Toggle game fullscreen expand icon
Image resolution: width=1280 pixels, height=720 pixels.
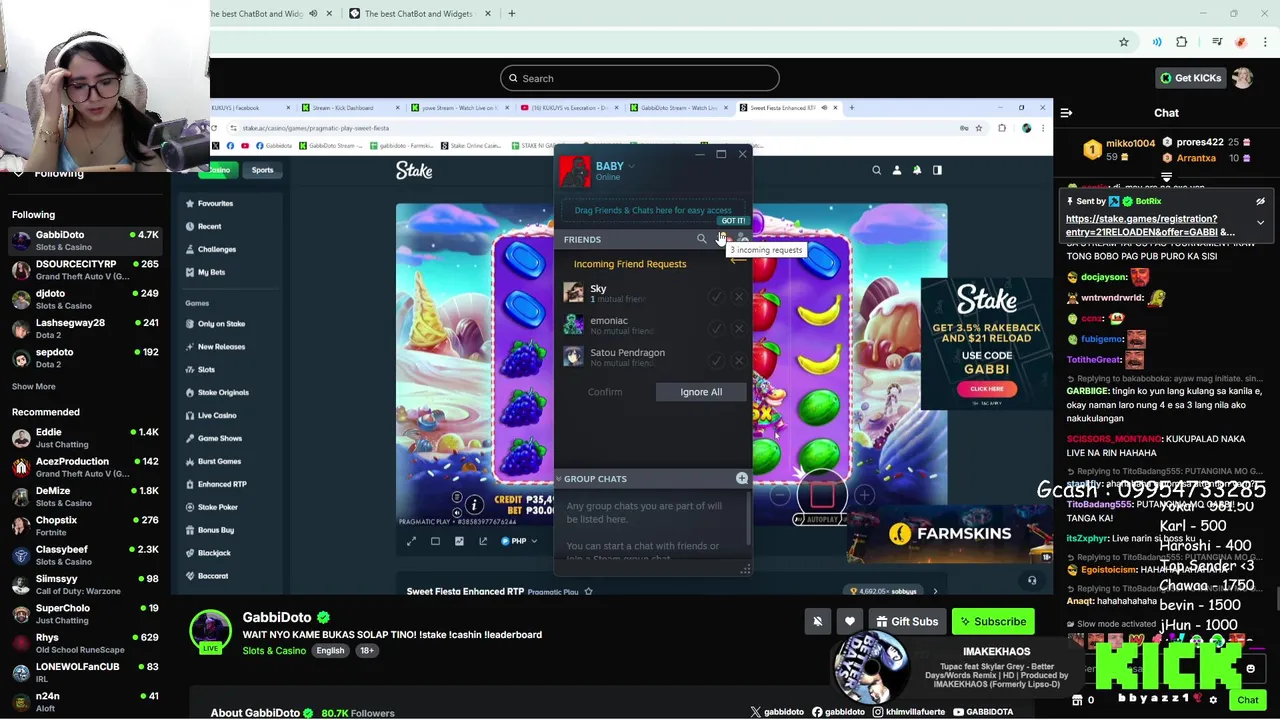coord(411,541)
